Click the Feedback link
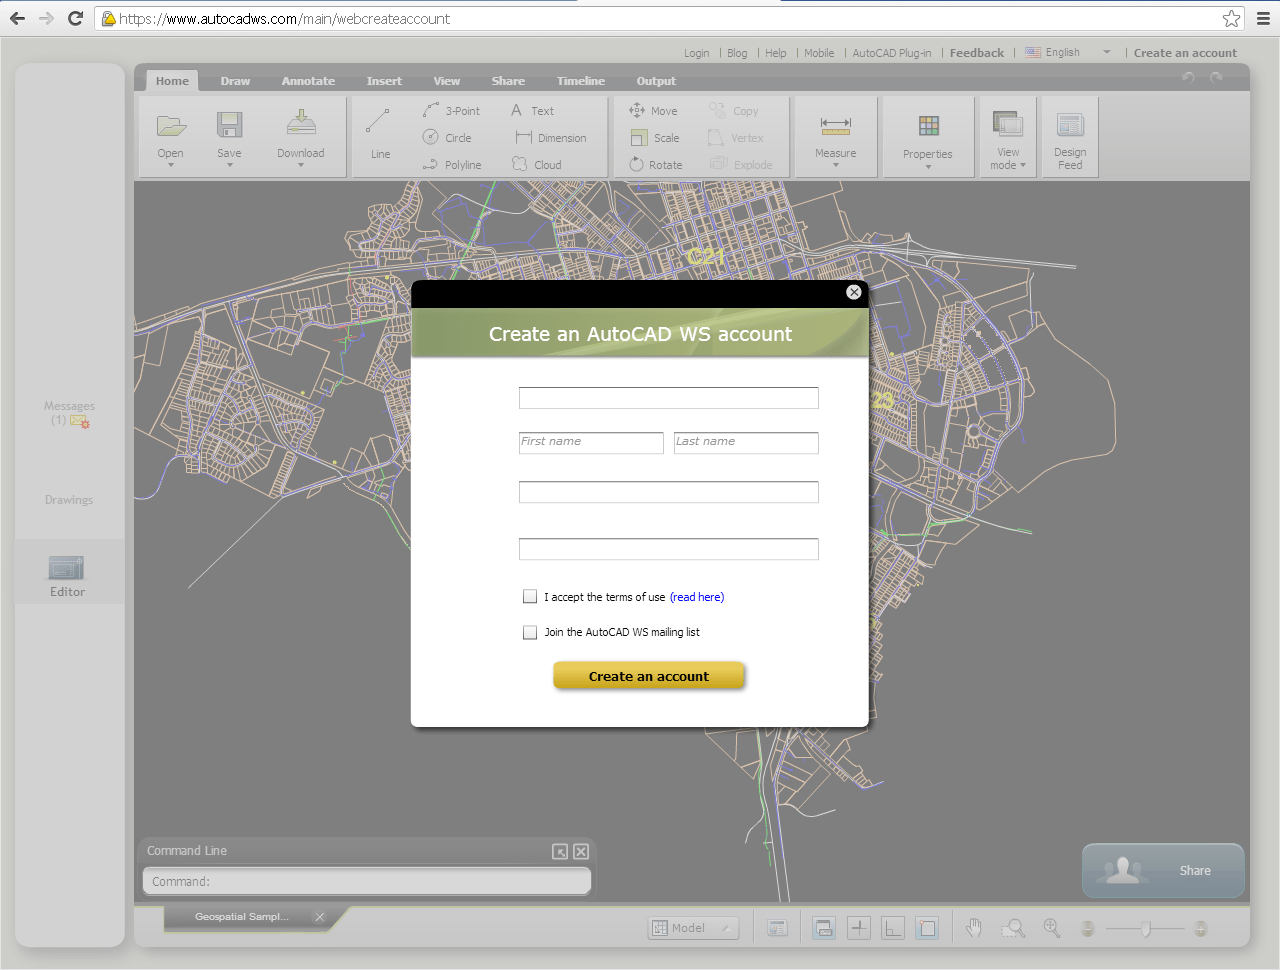Image resolution: width=1280 pixels, height=970 pixels. coord(977,53)
